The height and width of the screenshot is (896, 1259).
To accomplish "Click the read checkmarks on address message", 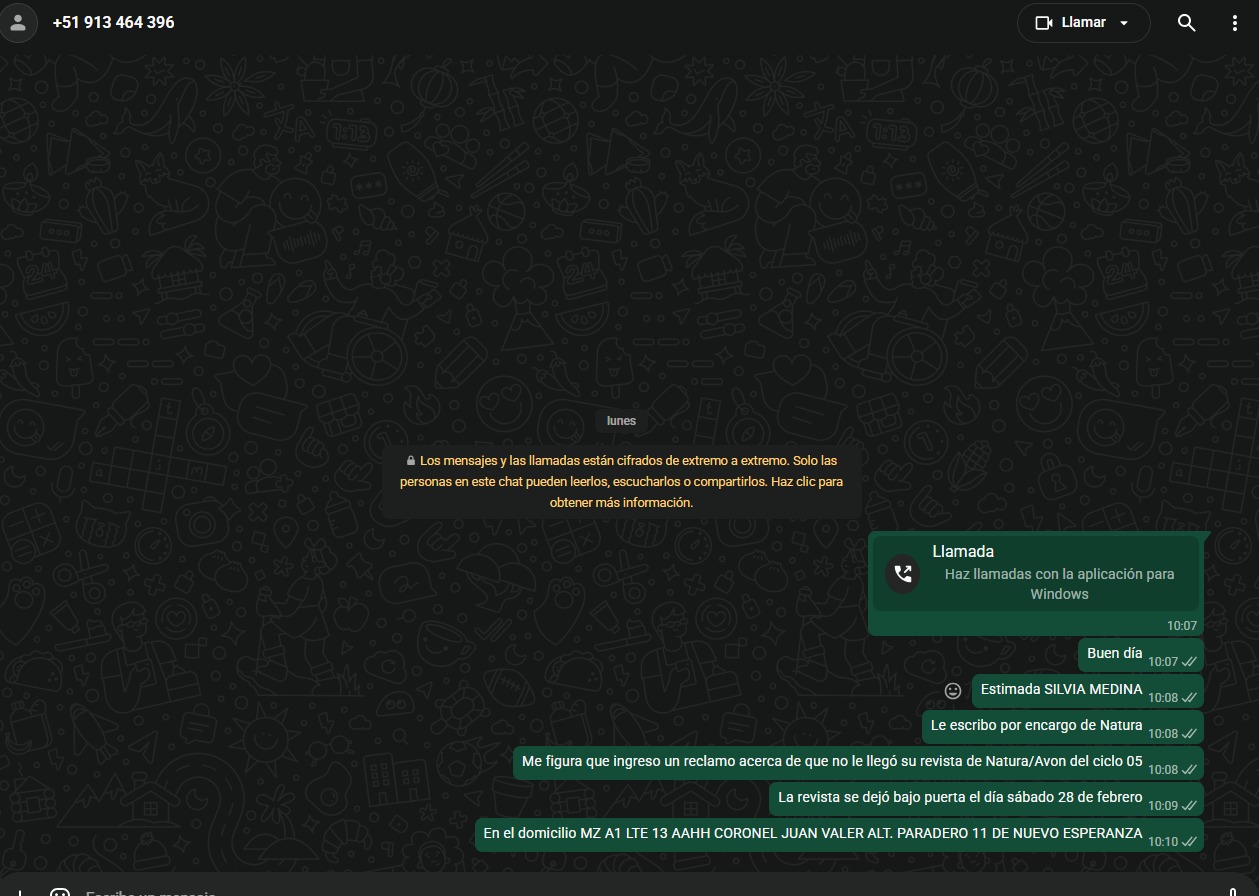I will click(1189, 842).
